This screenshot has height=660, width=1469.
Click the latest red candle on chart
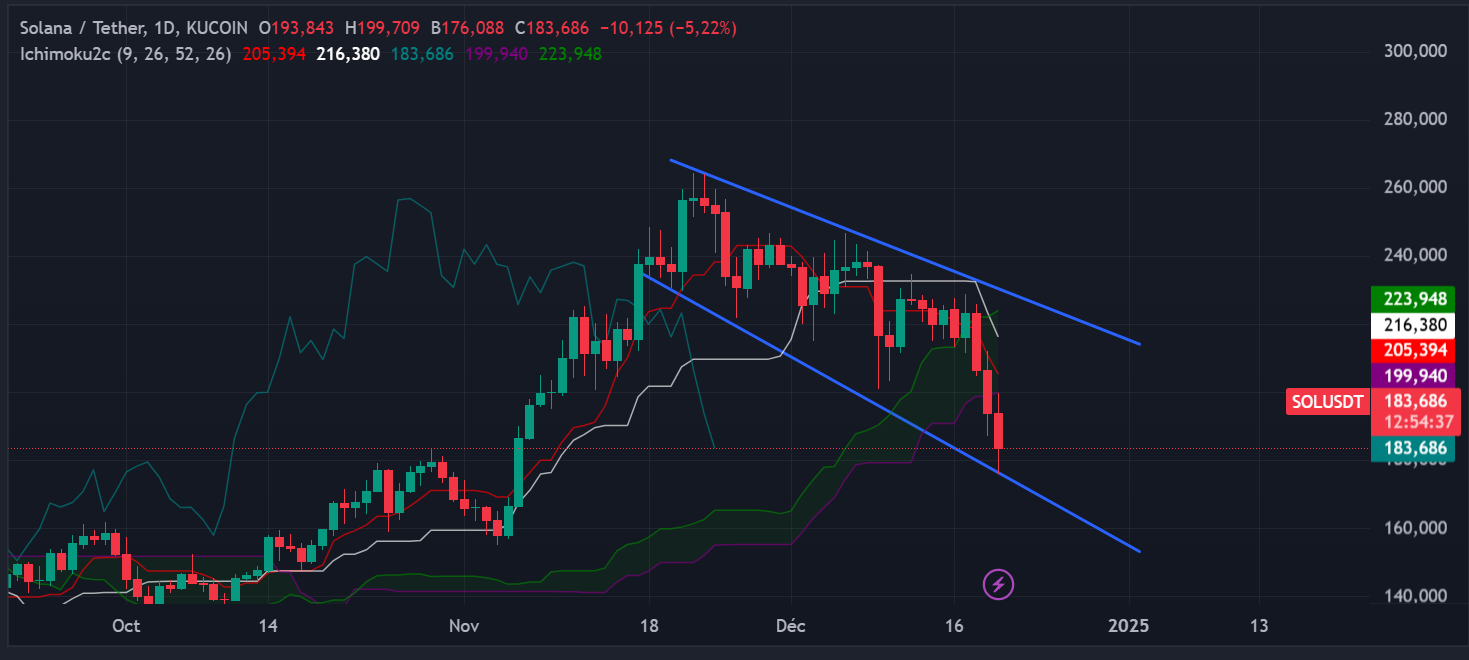coord(999,432)
